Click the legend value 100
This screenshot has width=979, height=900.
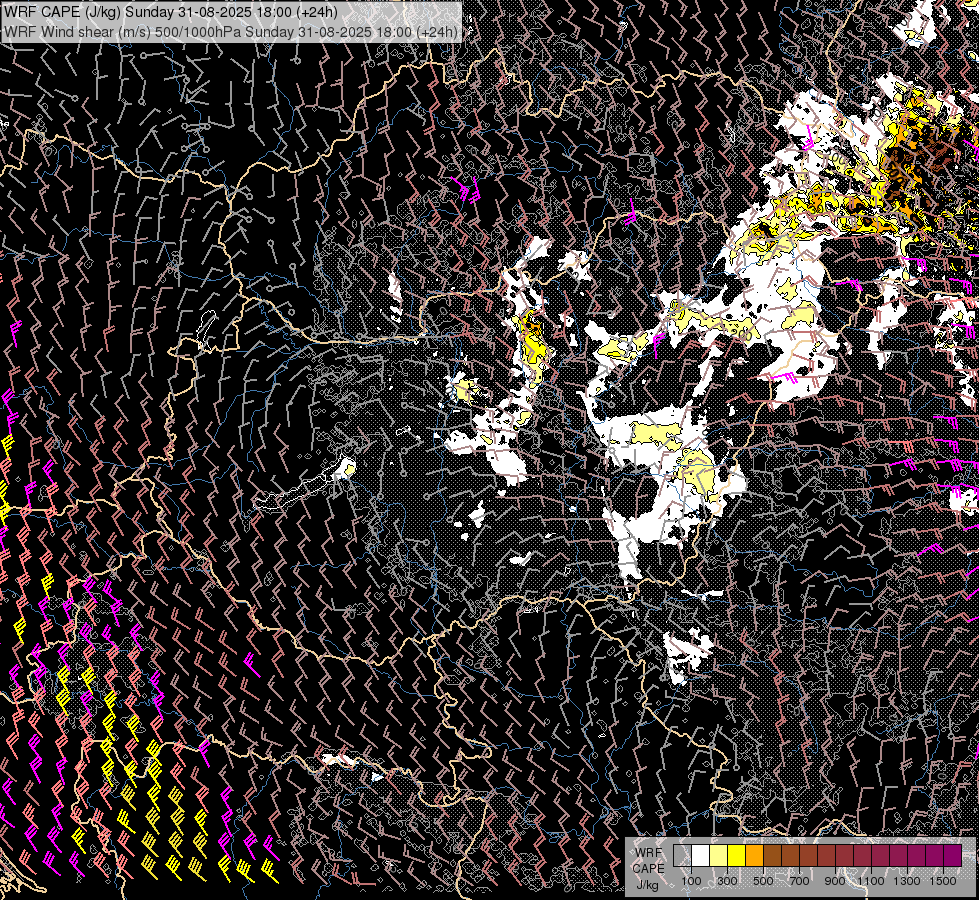[x=691, y=881]
